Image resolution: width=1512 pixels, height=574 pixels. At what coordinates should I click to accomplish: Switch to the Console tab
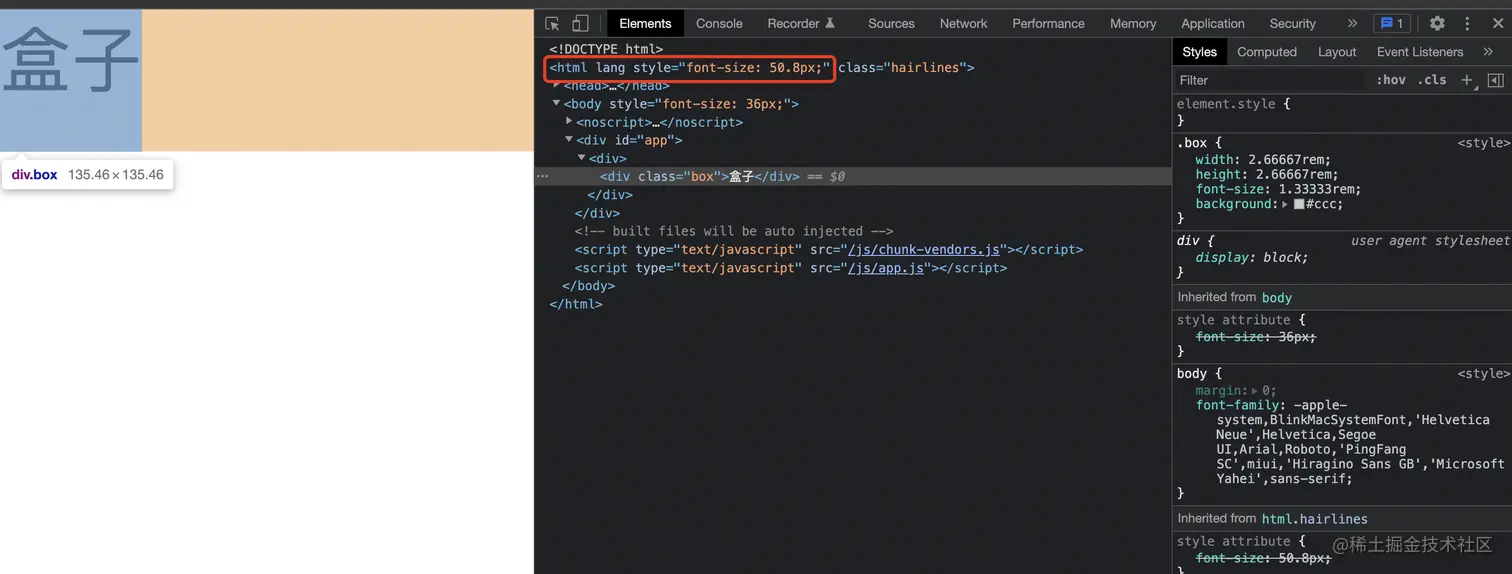pyautogui.click(x=719, y=23)
